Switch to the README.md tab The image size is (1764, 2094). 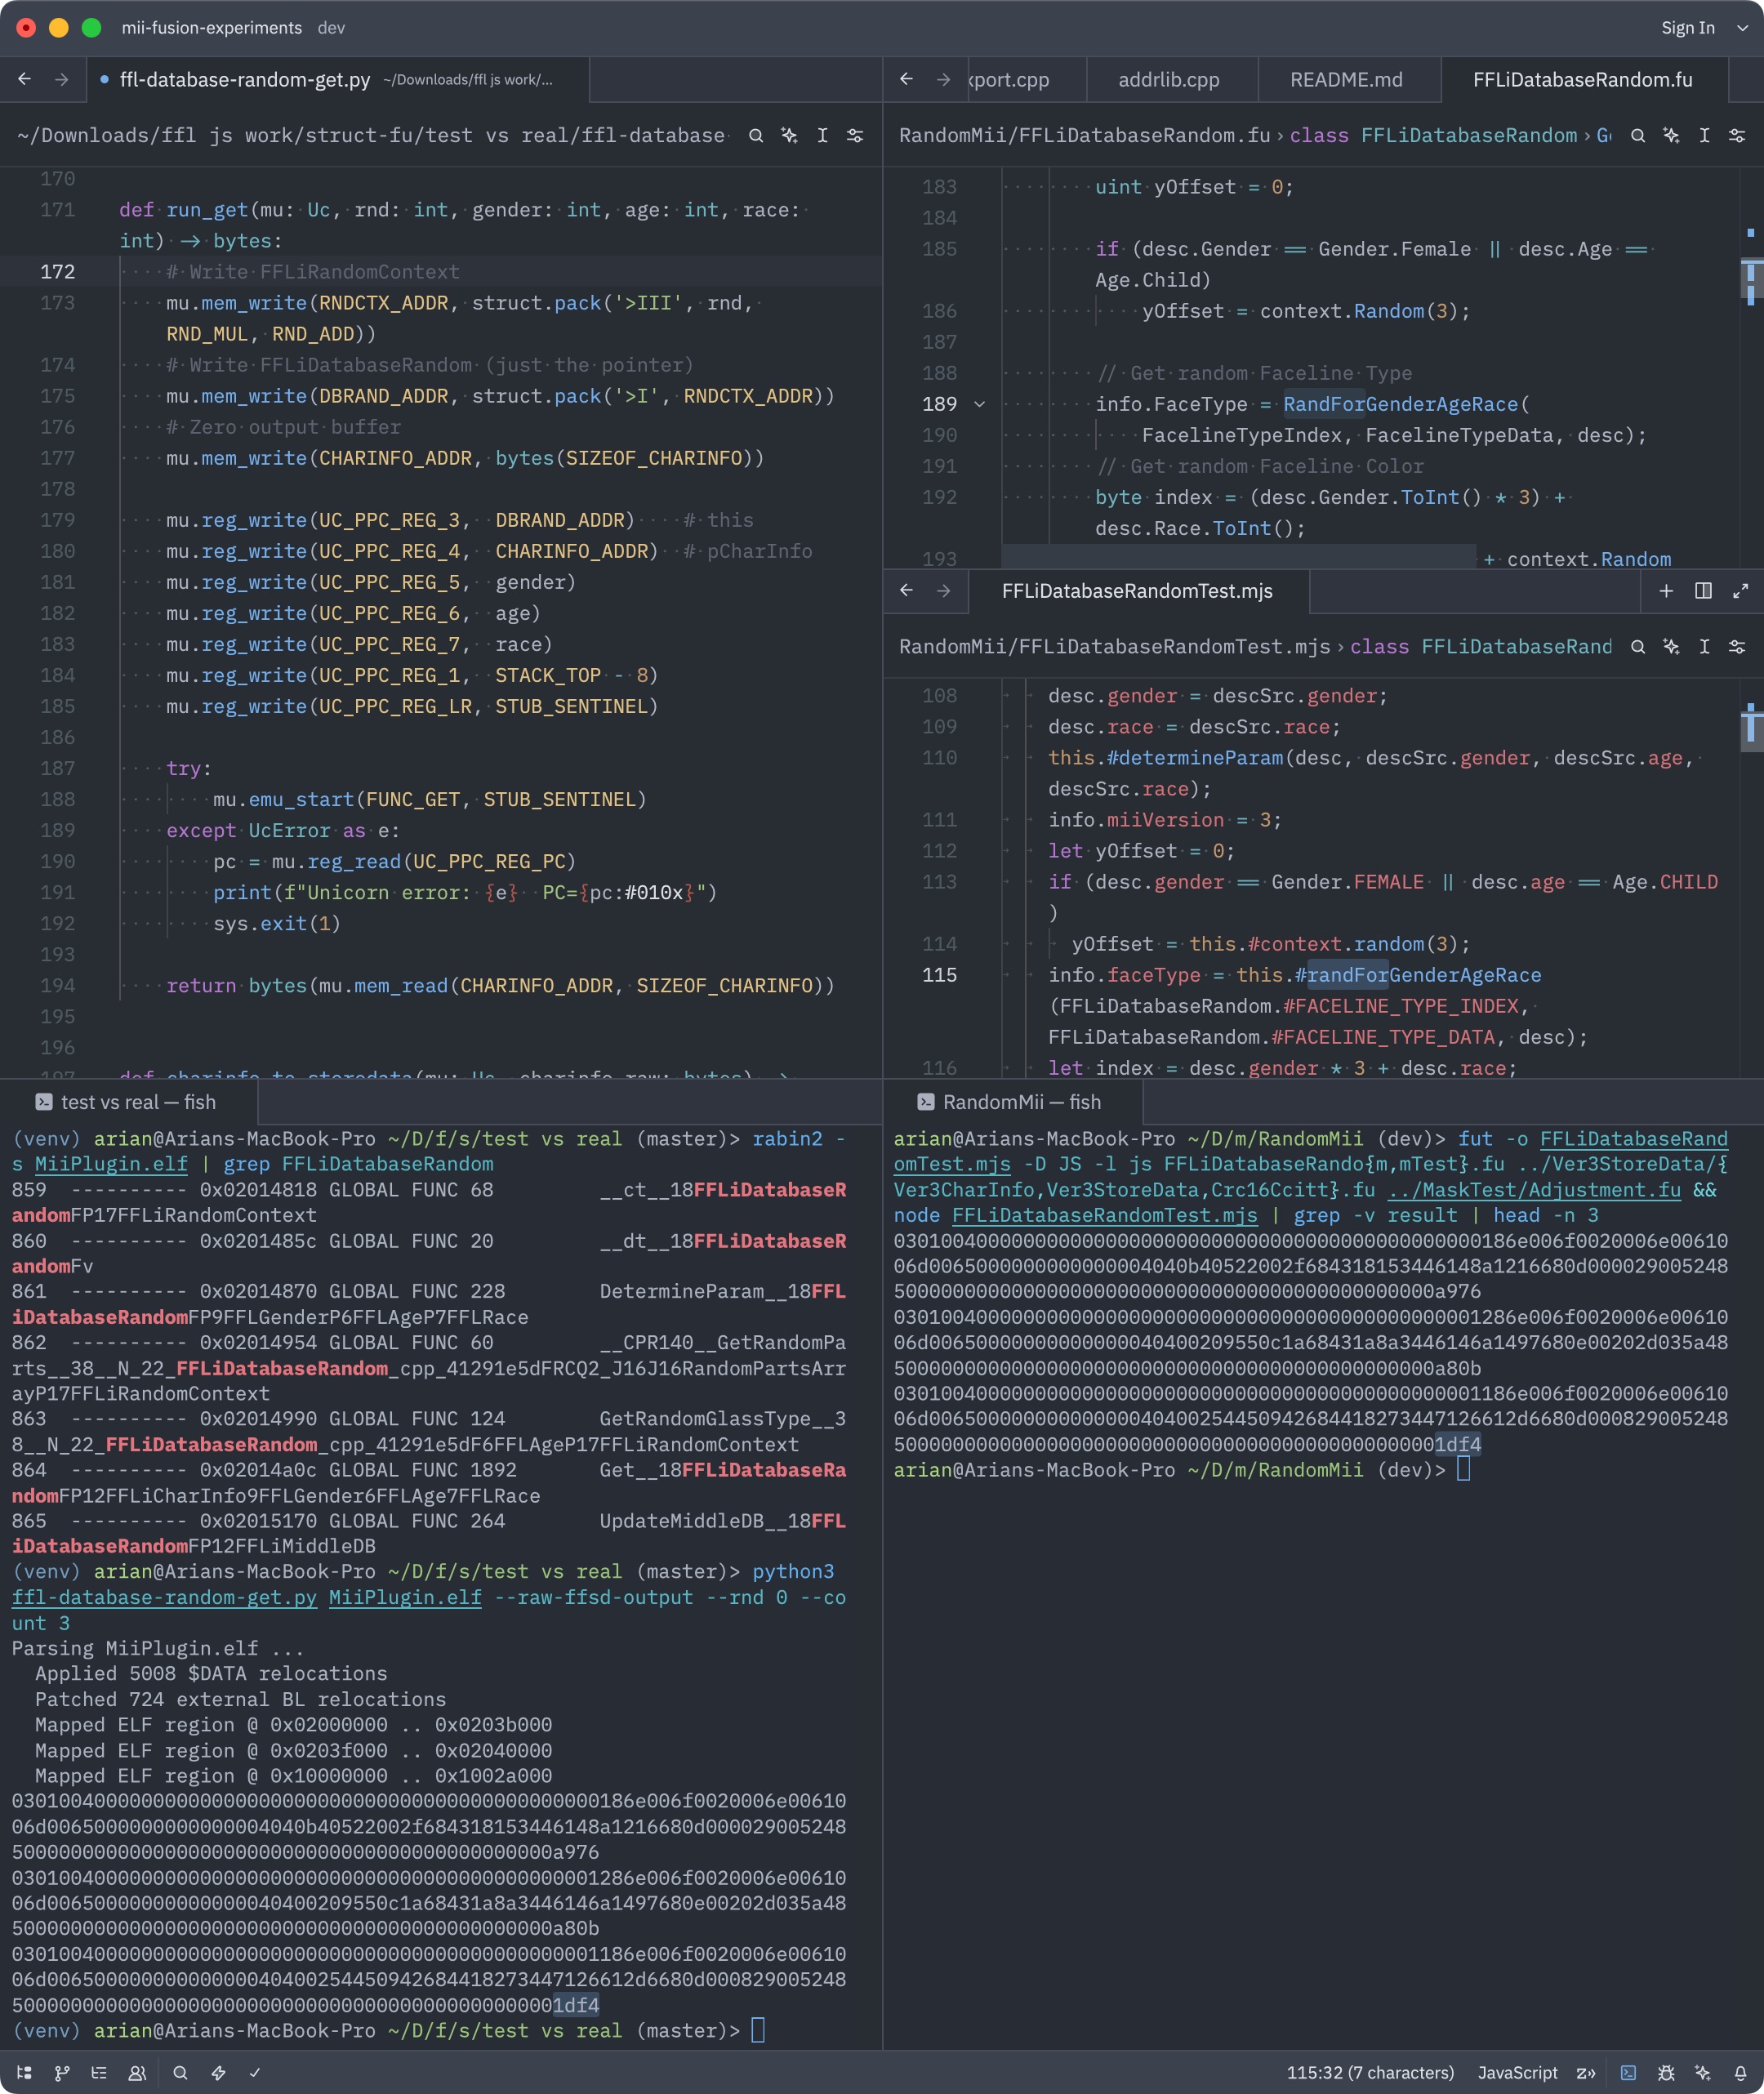click(x=1346, y=80)
